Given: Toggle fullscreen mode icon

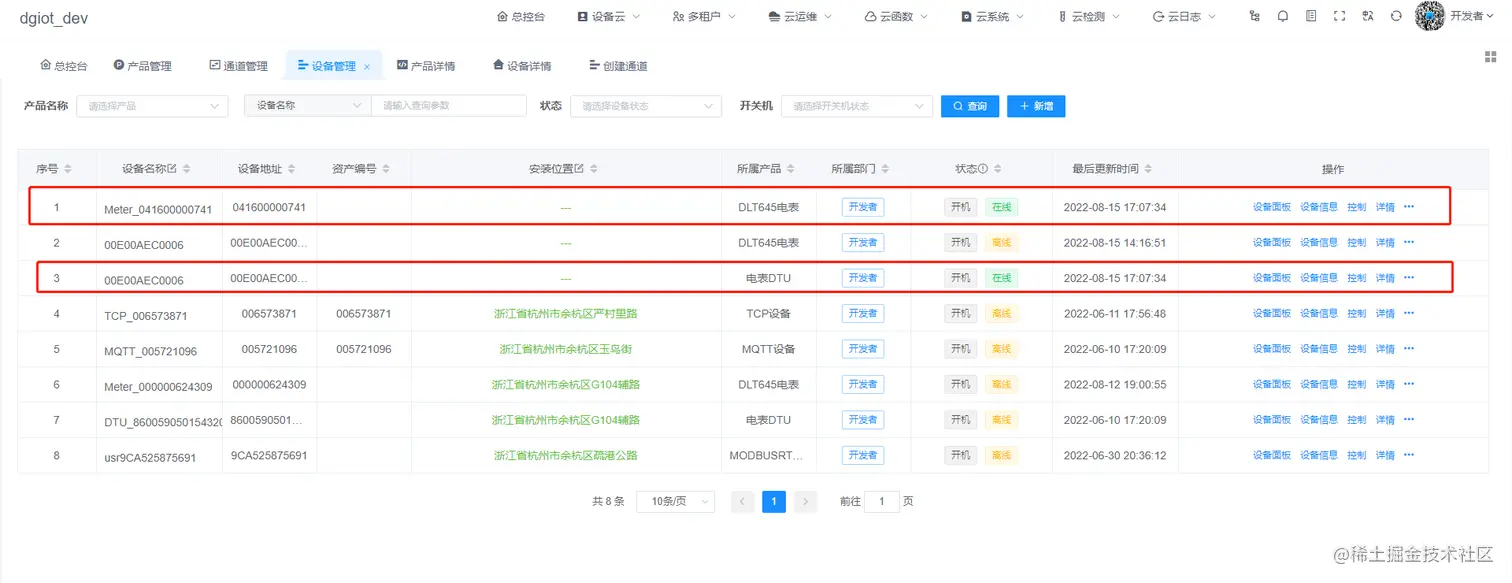Looking at the screenshot, I should click(x=1340, y=16).
